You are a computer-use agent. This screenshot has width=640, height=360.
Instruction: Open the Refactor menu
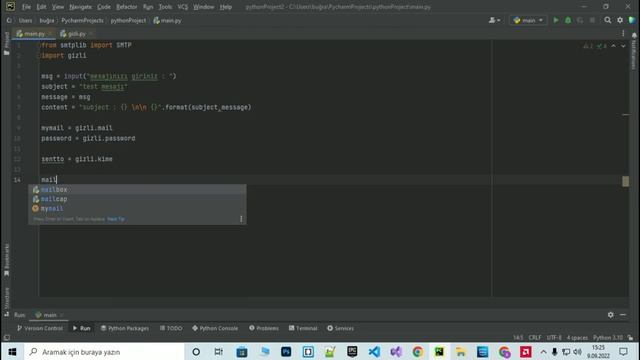[127, 7]
